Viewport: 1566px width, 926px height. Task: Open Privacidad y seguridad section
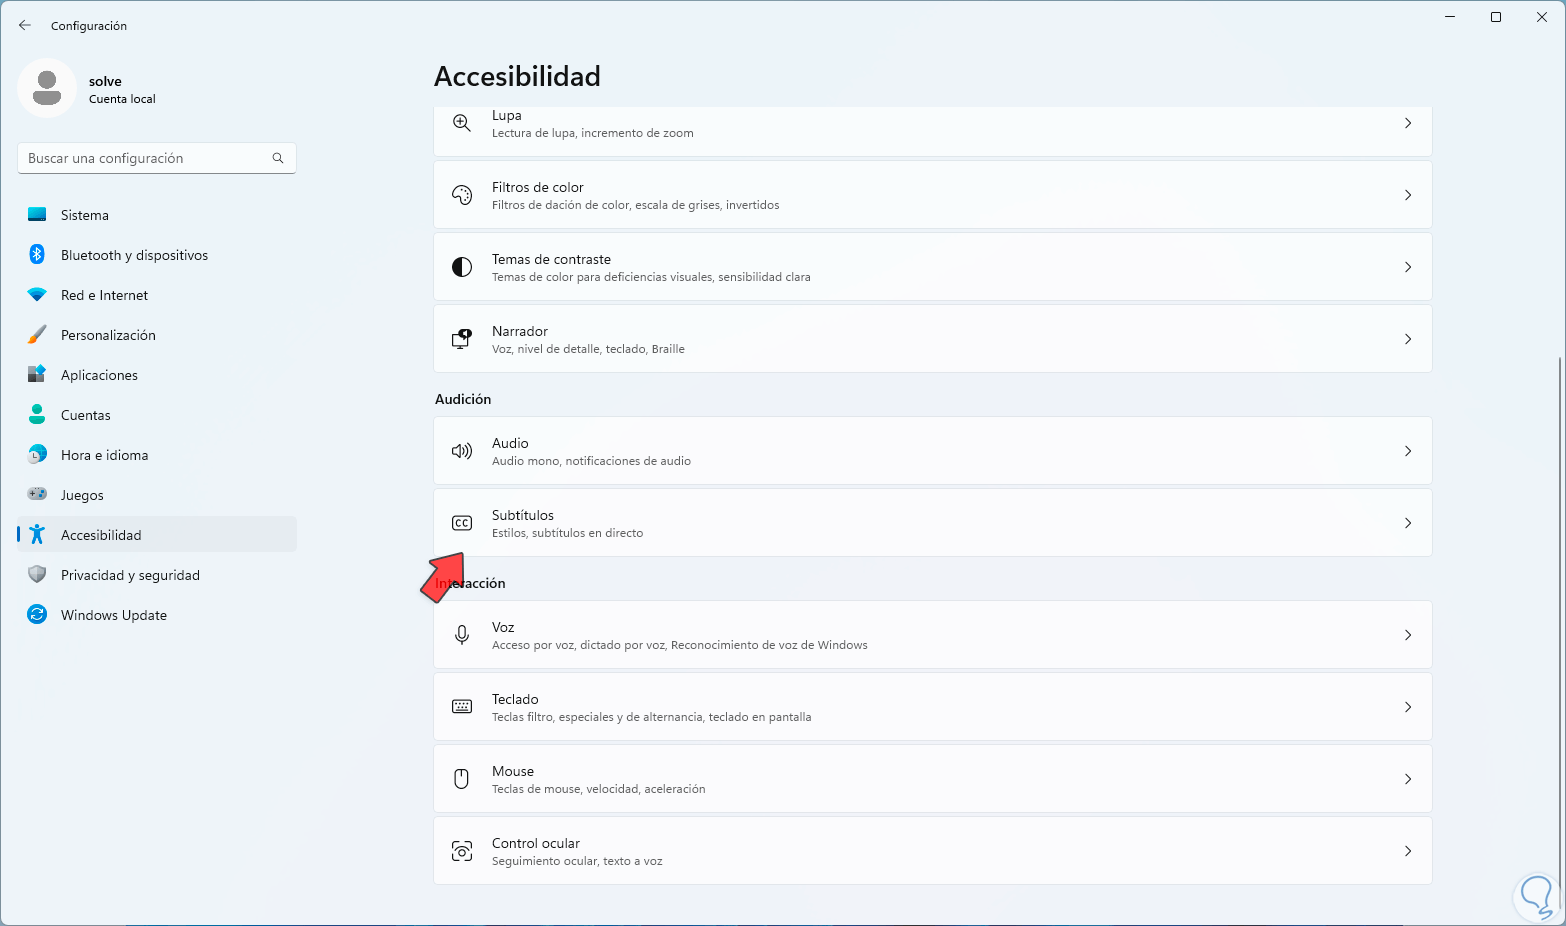[130, 575]
